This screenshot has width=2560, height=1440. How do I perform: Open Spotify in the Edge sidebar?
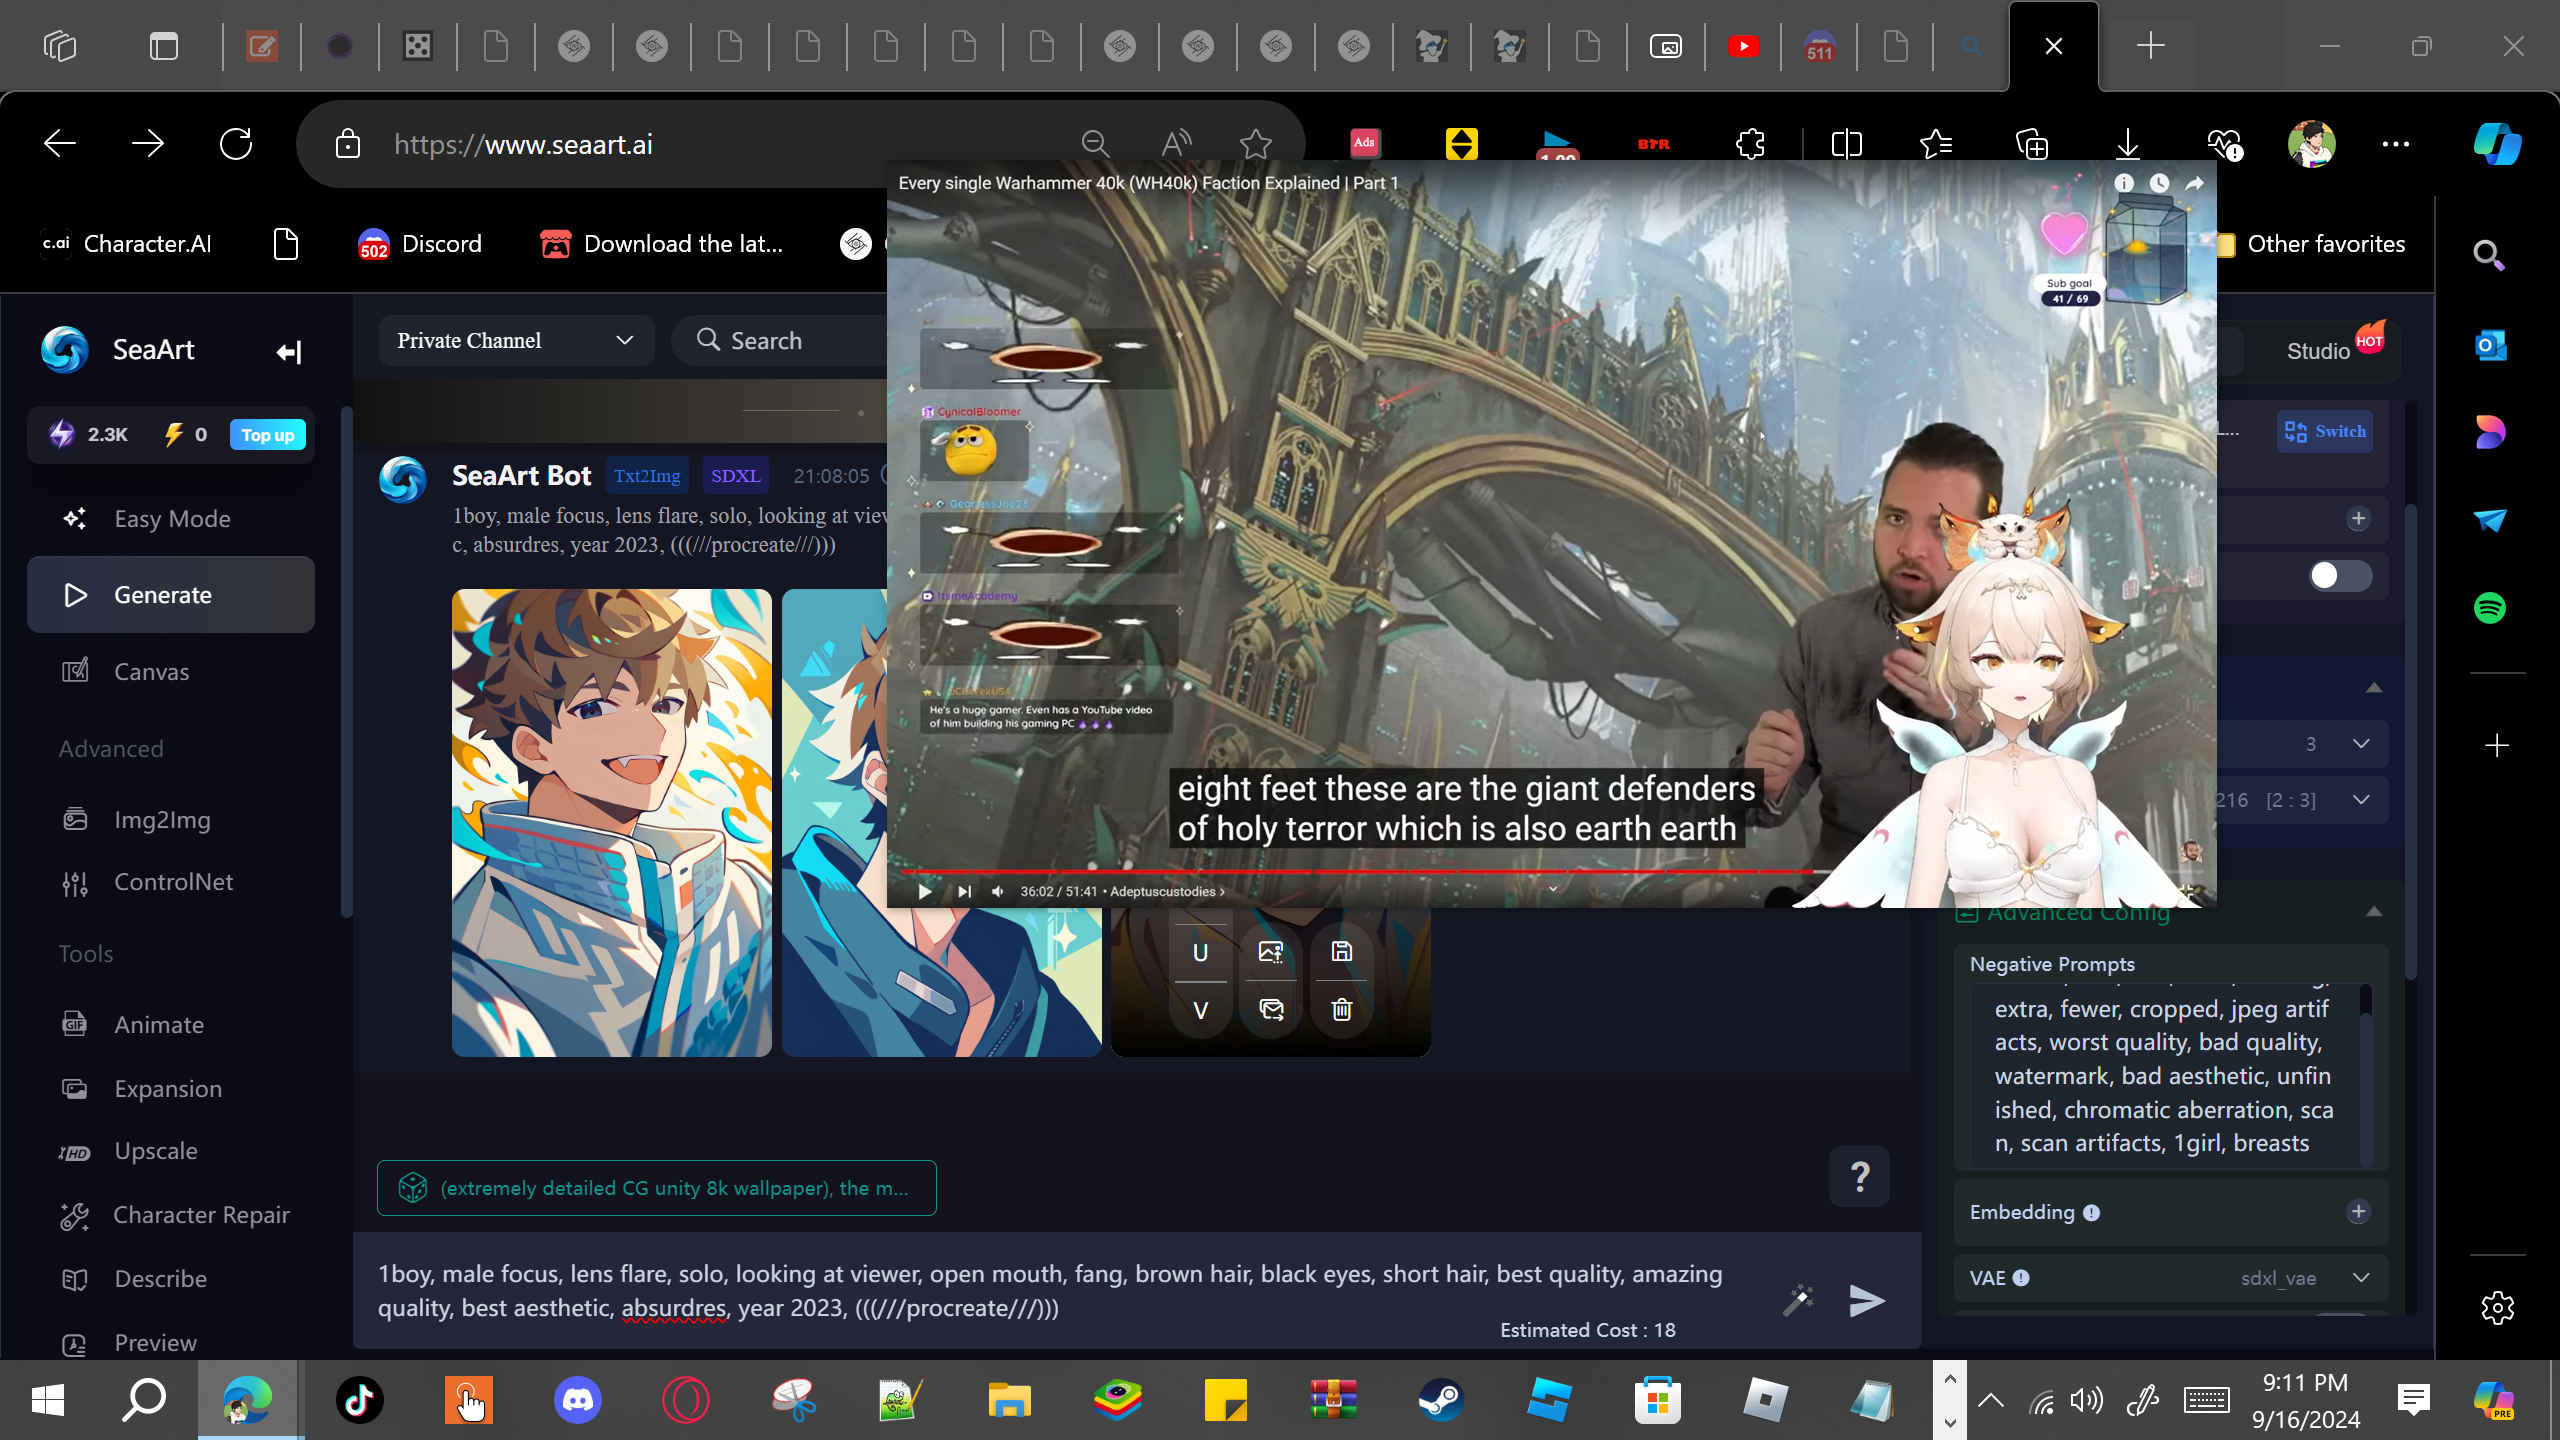coord(2490,607)
